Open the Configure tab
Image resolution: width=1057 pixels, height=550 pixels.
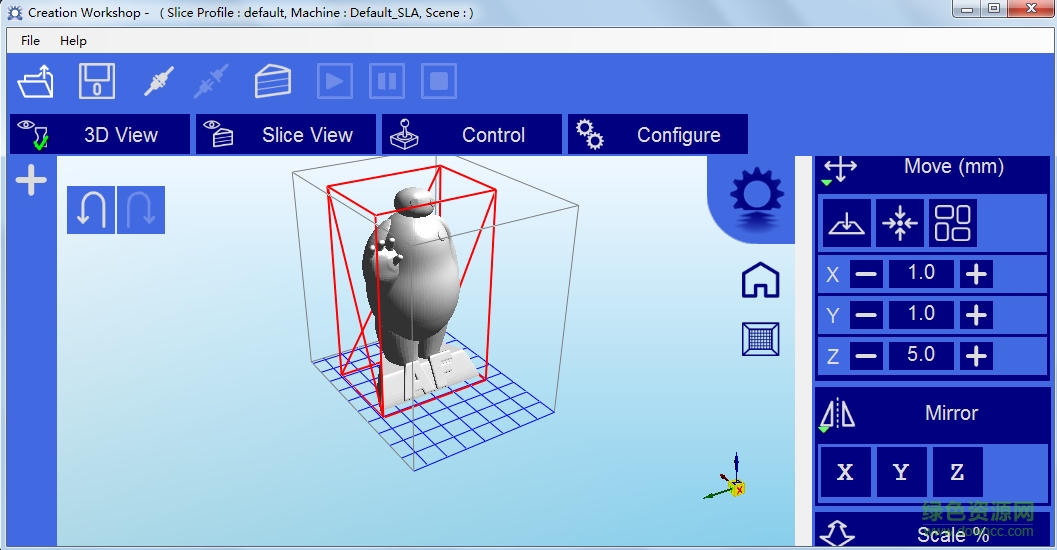coord(658,134)
